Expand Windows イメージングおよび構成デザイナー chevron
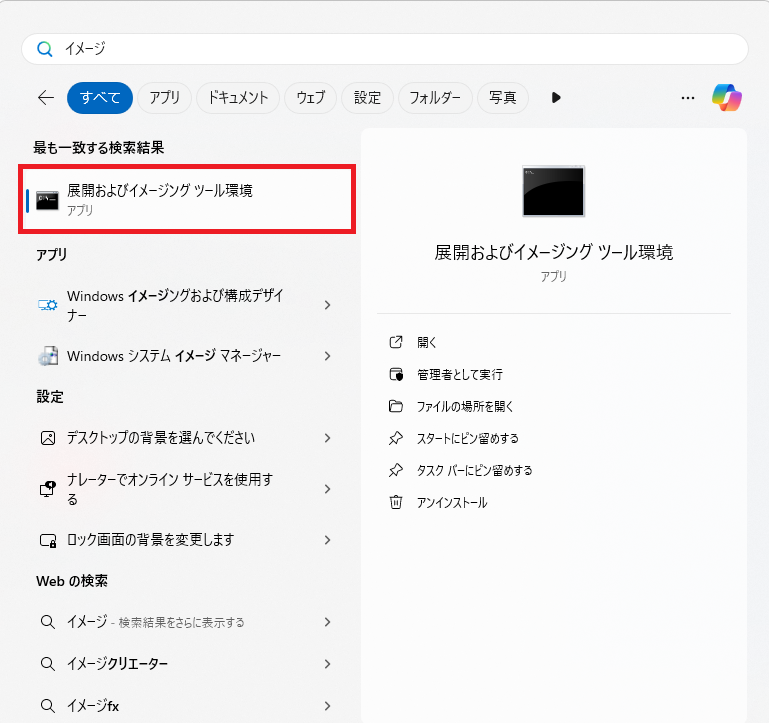The height and width of the screenshot is (723, 769). tap(327, 305)
